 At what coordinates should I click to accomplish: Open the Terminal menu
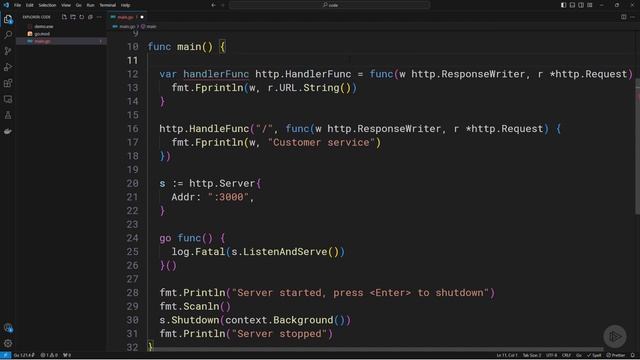(x=108, y=5)
